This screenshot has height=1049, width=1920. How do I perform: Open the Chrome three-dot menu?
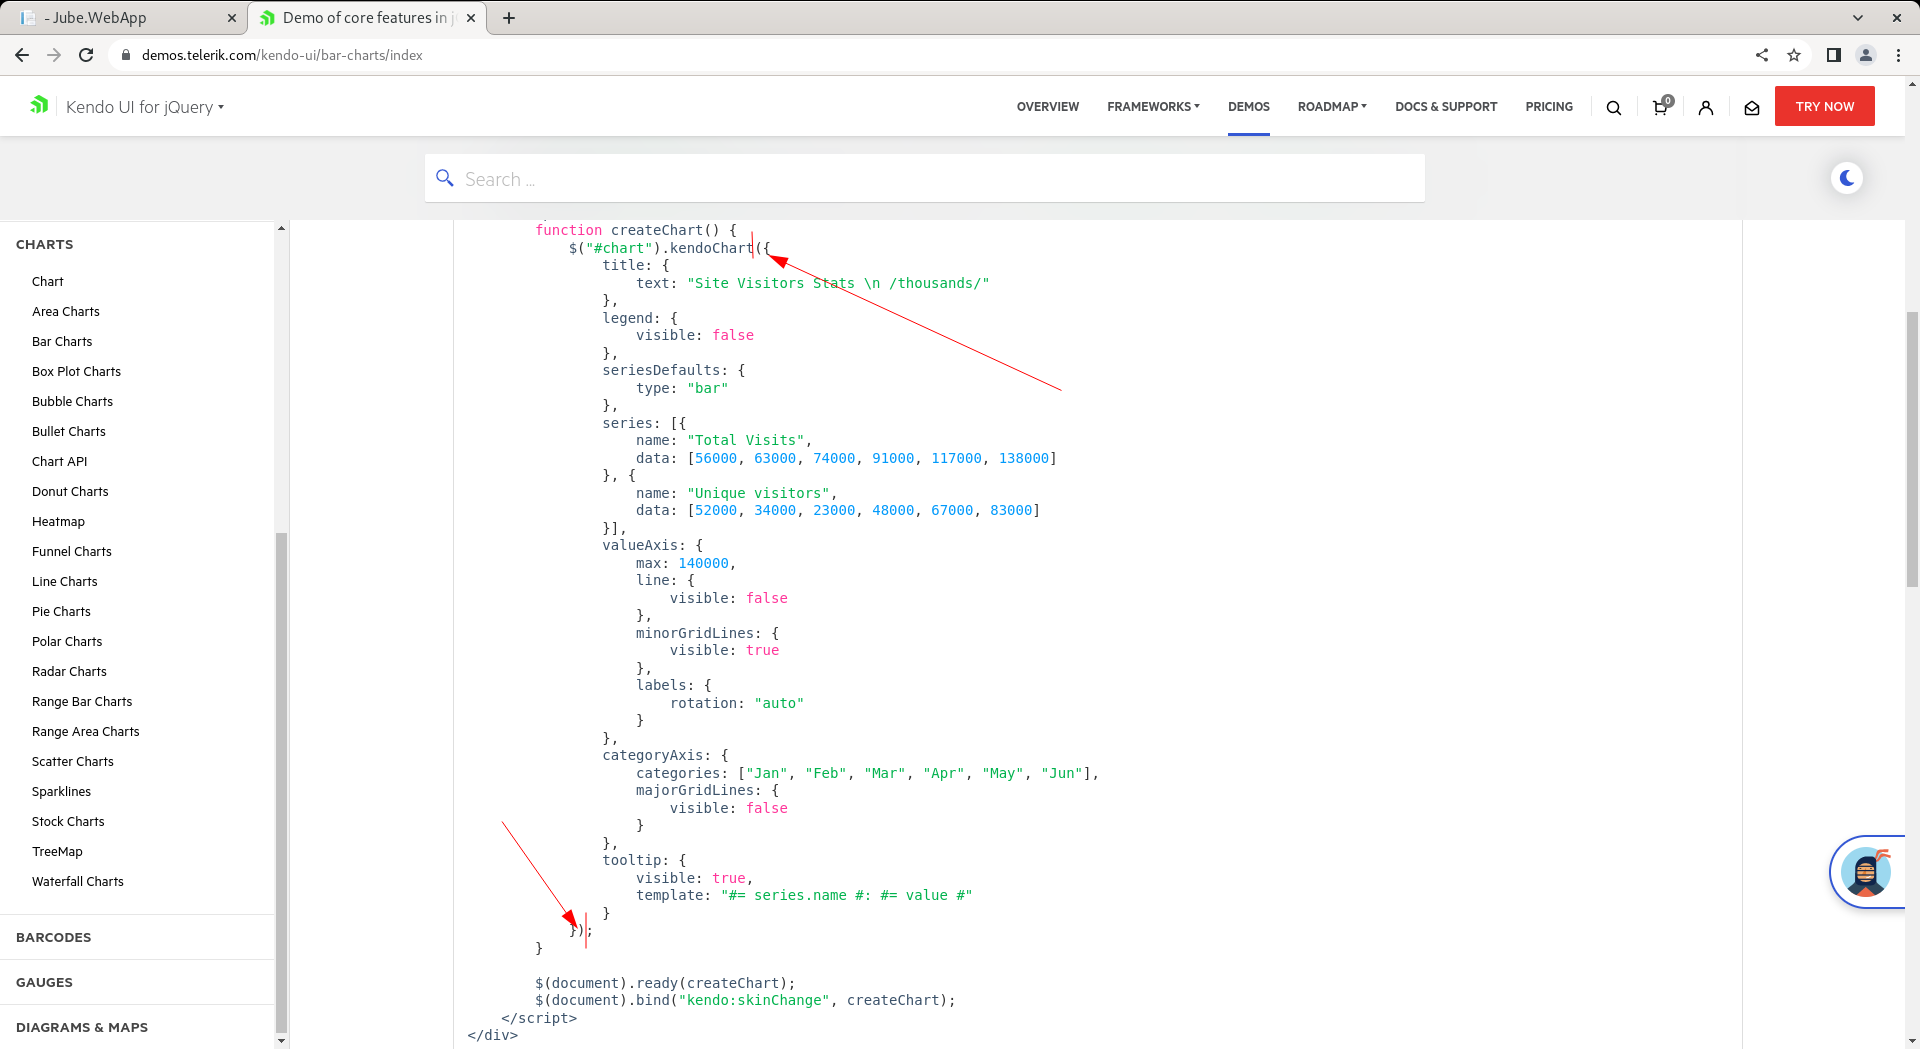click(1898, 55)
